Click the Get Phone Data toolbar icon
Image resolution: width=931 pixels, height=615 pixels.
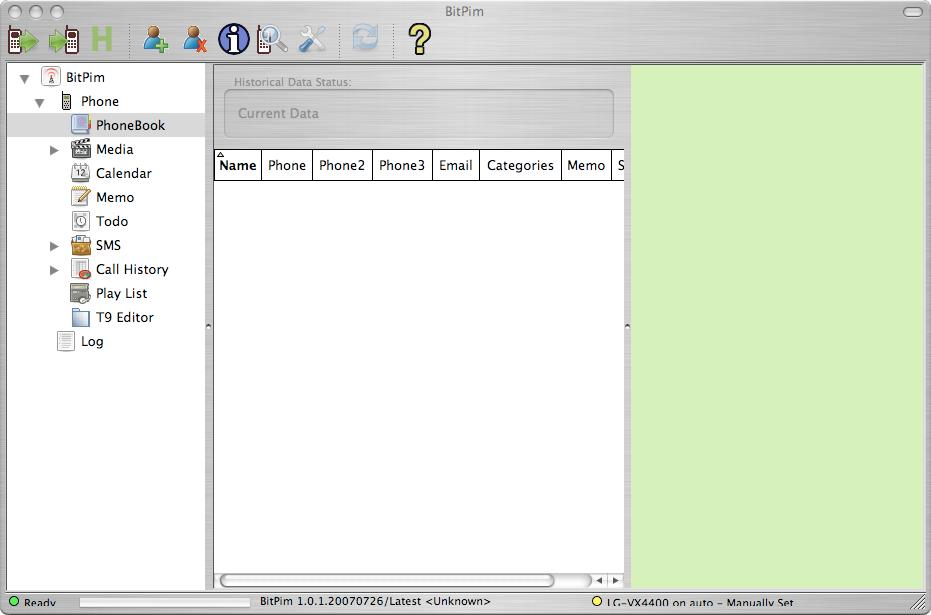(23, 40)
